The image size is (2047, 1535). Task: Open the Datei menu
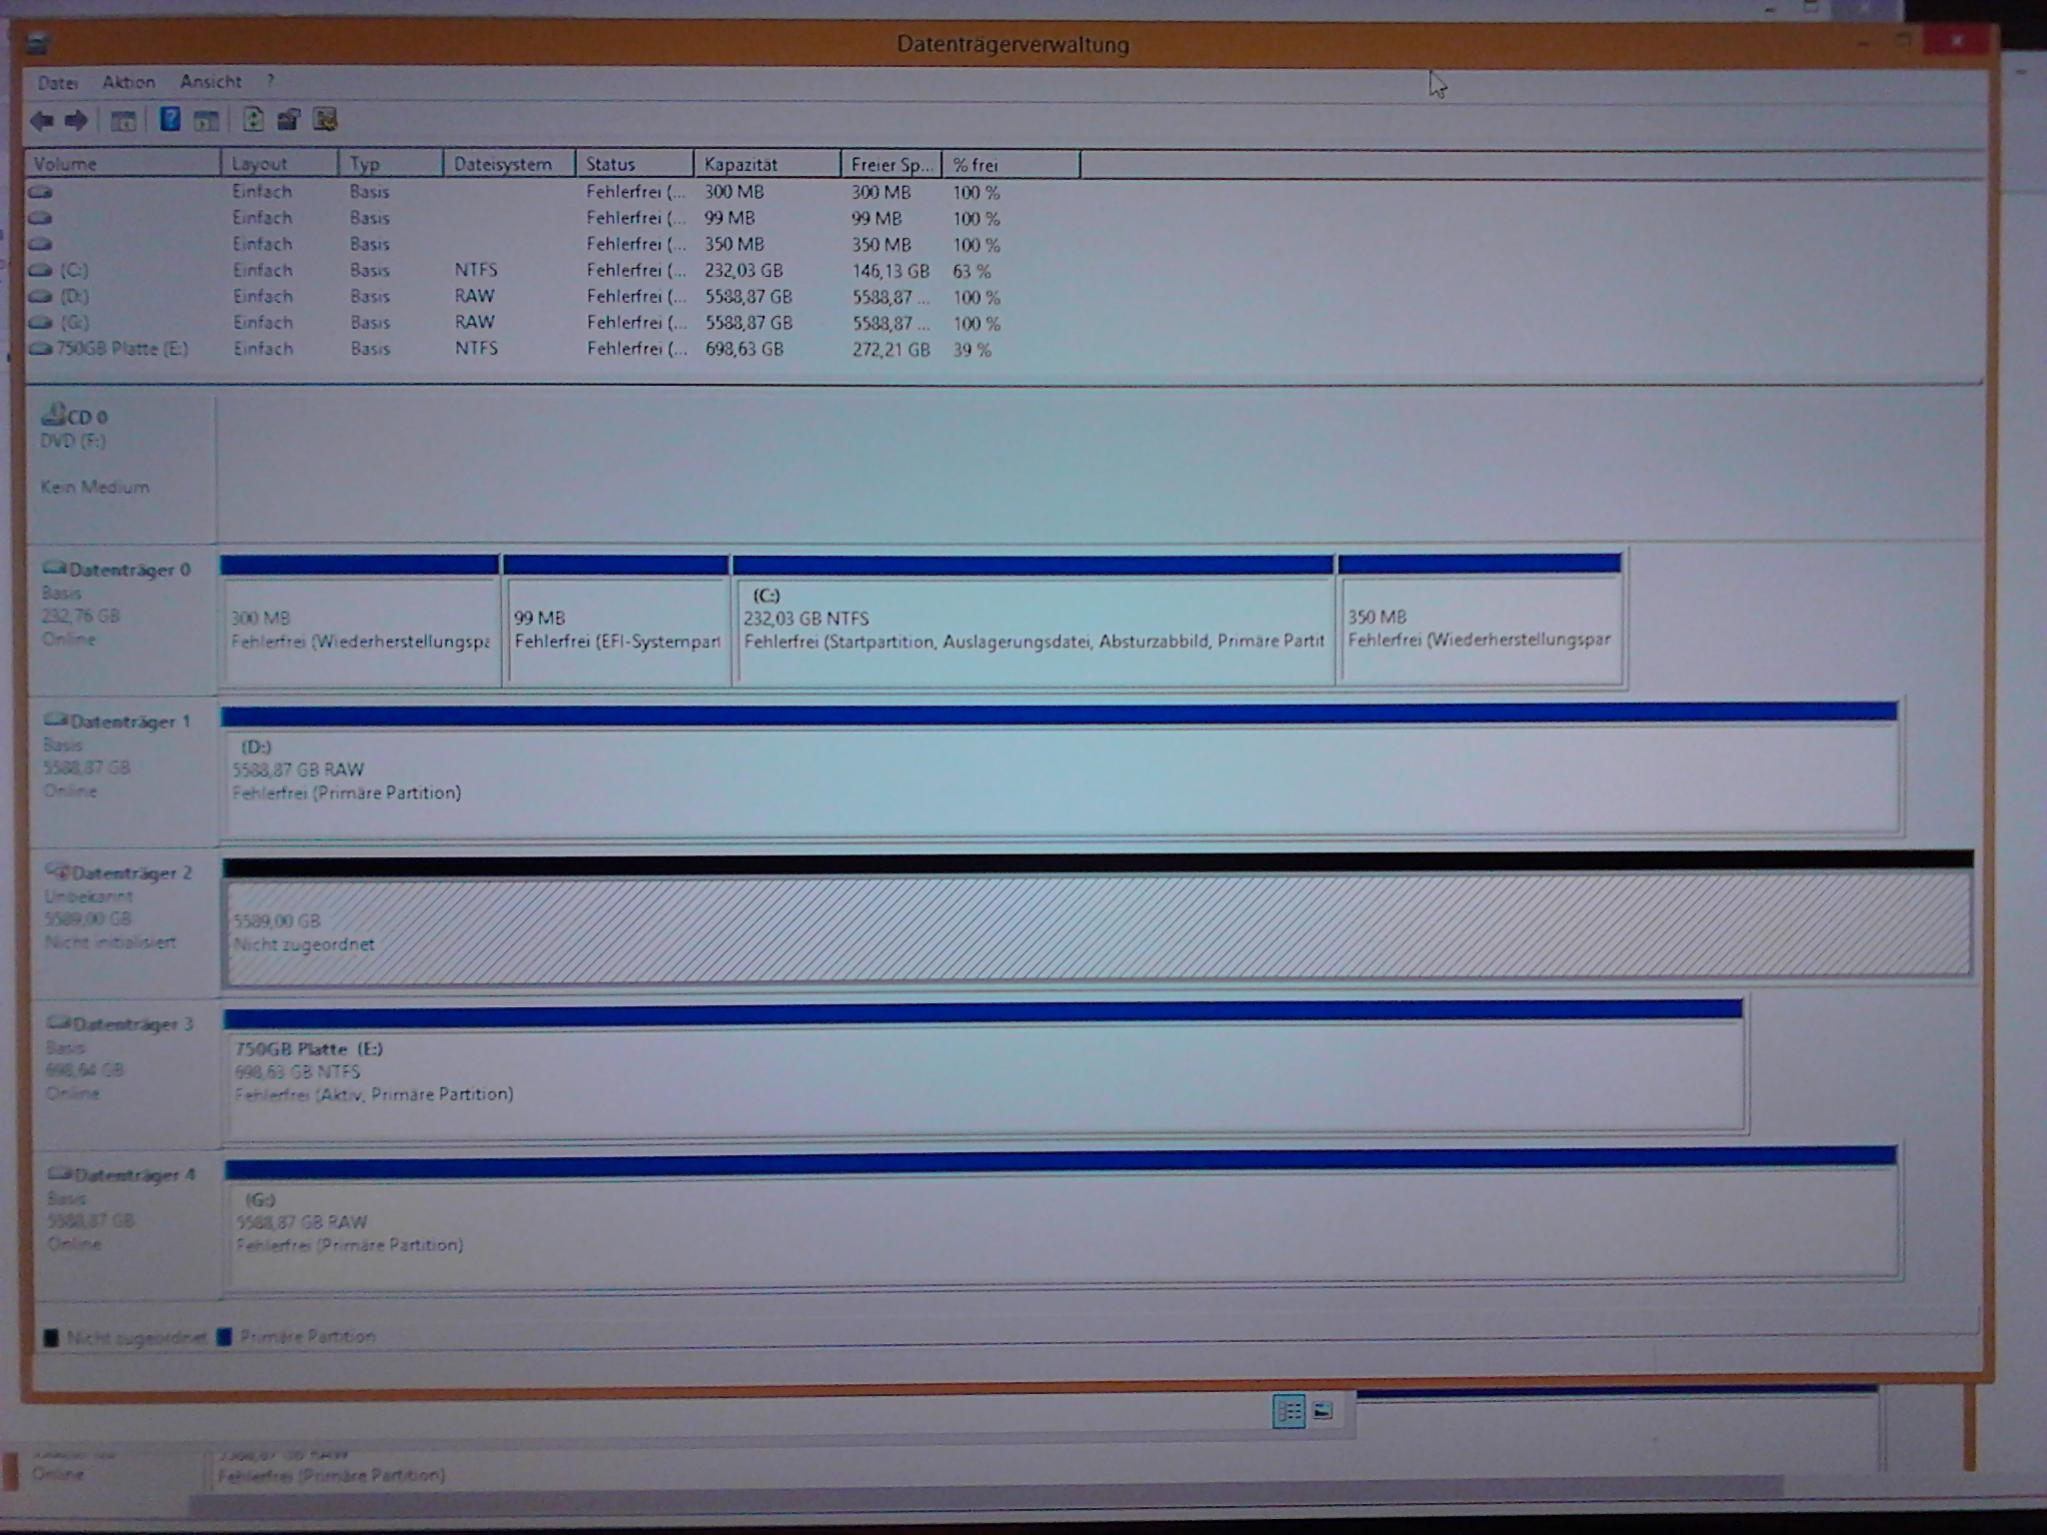(57, 82)
